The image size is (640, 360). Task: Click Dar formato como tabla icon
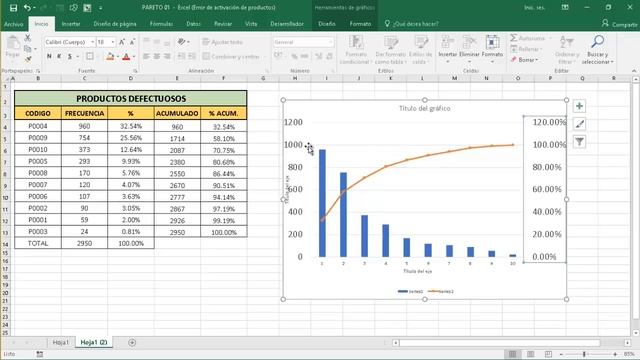391,49
